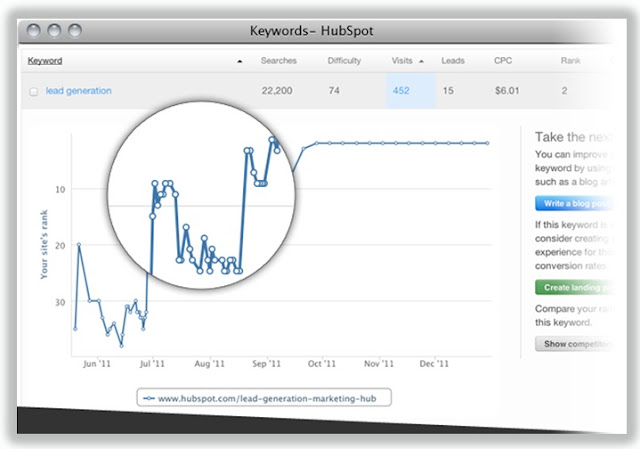Click the Oct '11 axis label
The image size is (640, 449).
click(x=322, y=363)
